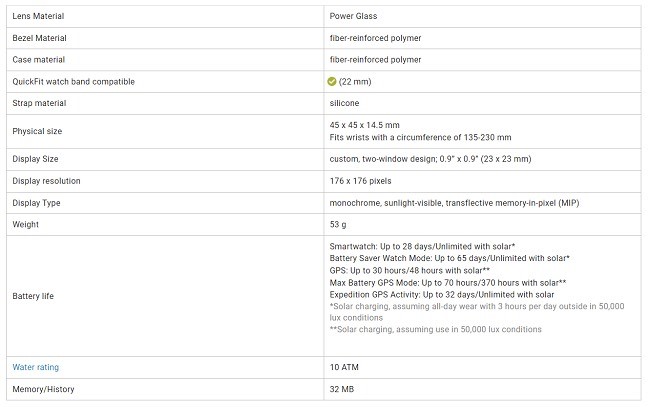Click the green checkmark beside QuickFit compatibility
The image size is (650, 407).
[x=334, y=81]
